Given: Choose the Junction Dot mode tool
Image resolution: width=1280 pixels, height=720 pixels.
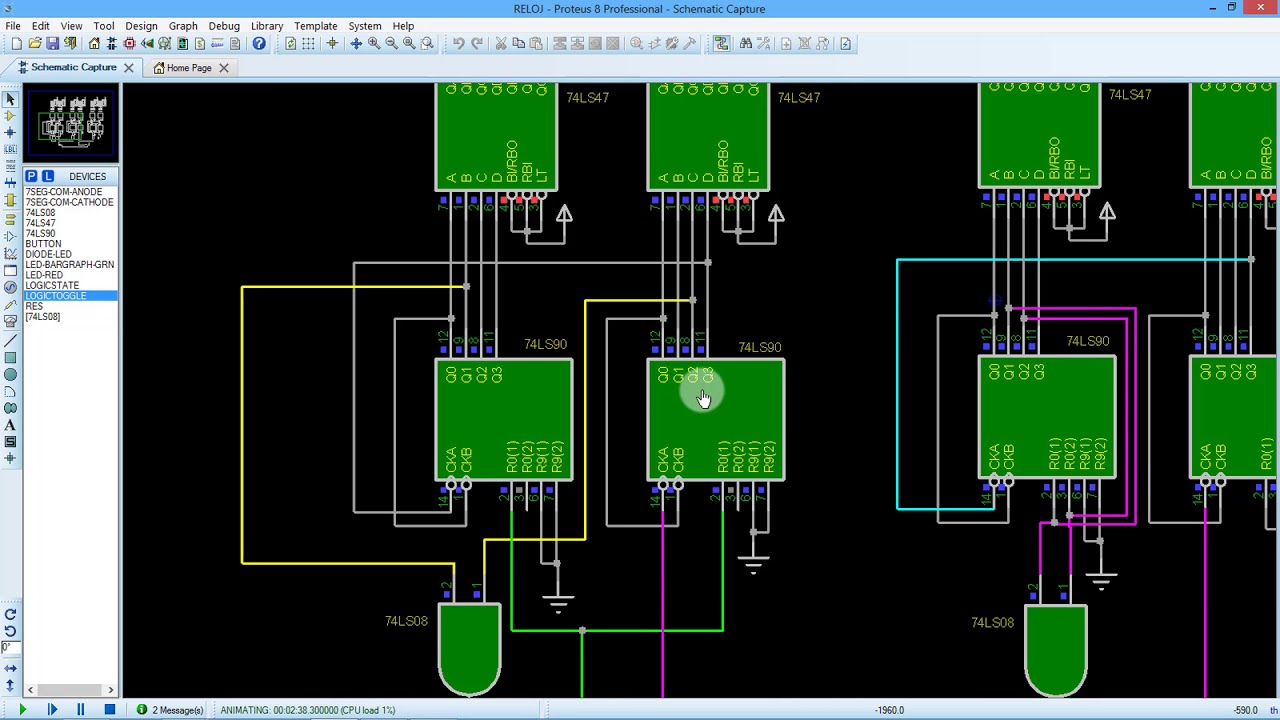Looking at the screenshot, I should pyautogui.click(x=10, y=132).
